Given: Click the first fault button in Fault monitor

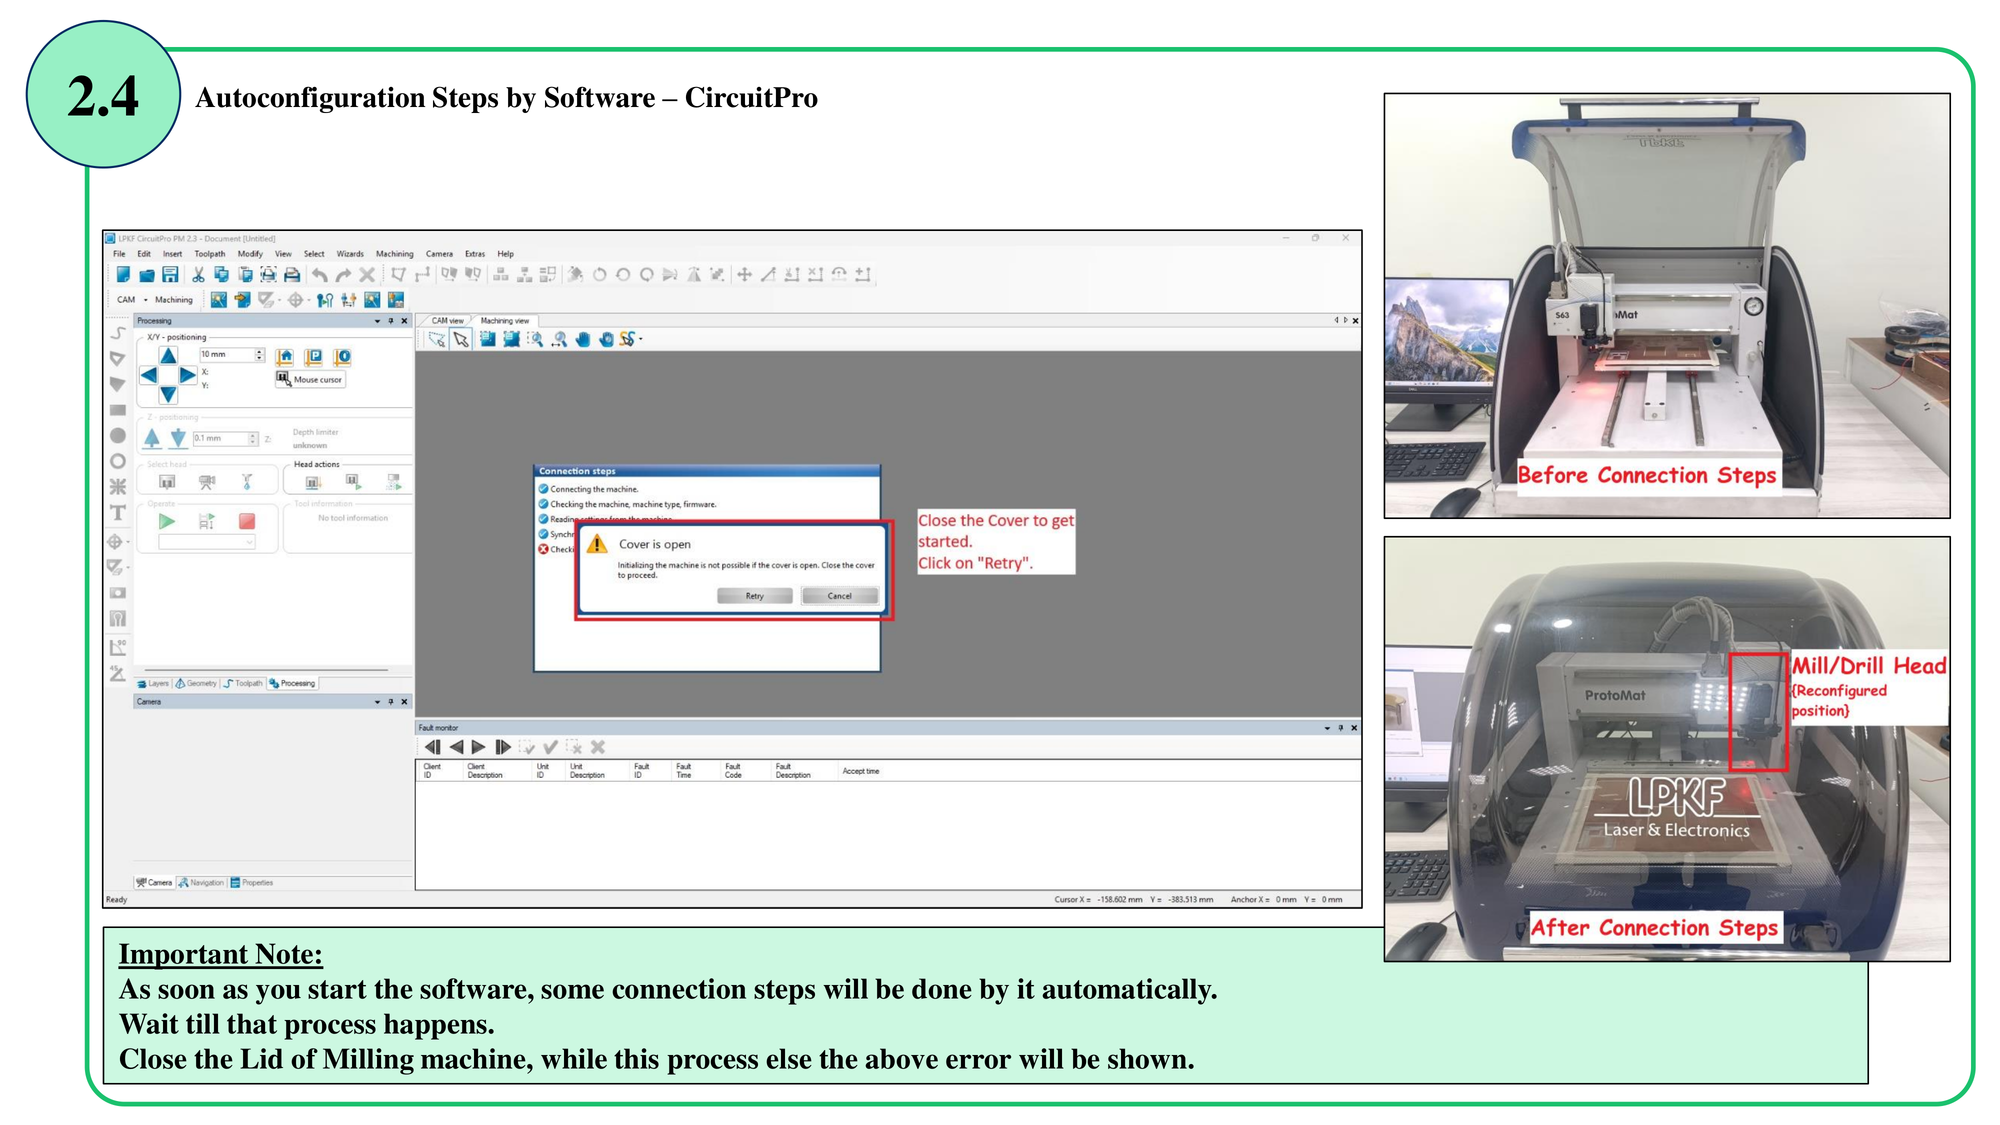Looking at the screenshot, I should 432,747.
